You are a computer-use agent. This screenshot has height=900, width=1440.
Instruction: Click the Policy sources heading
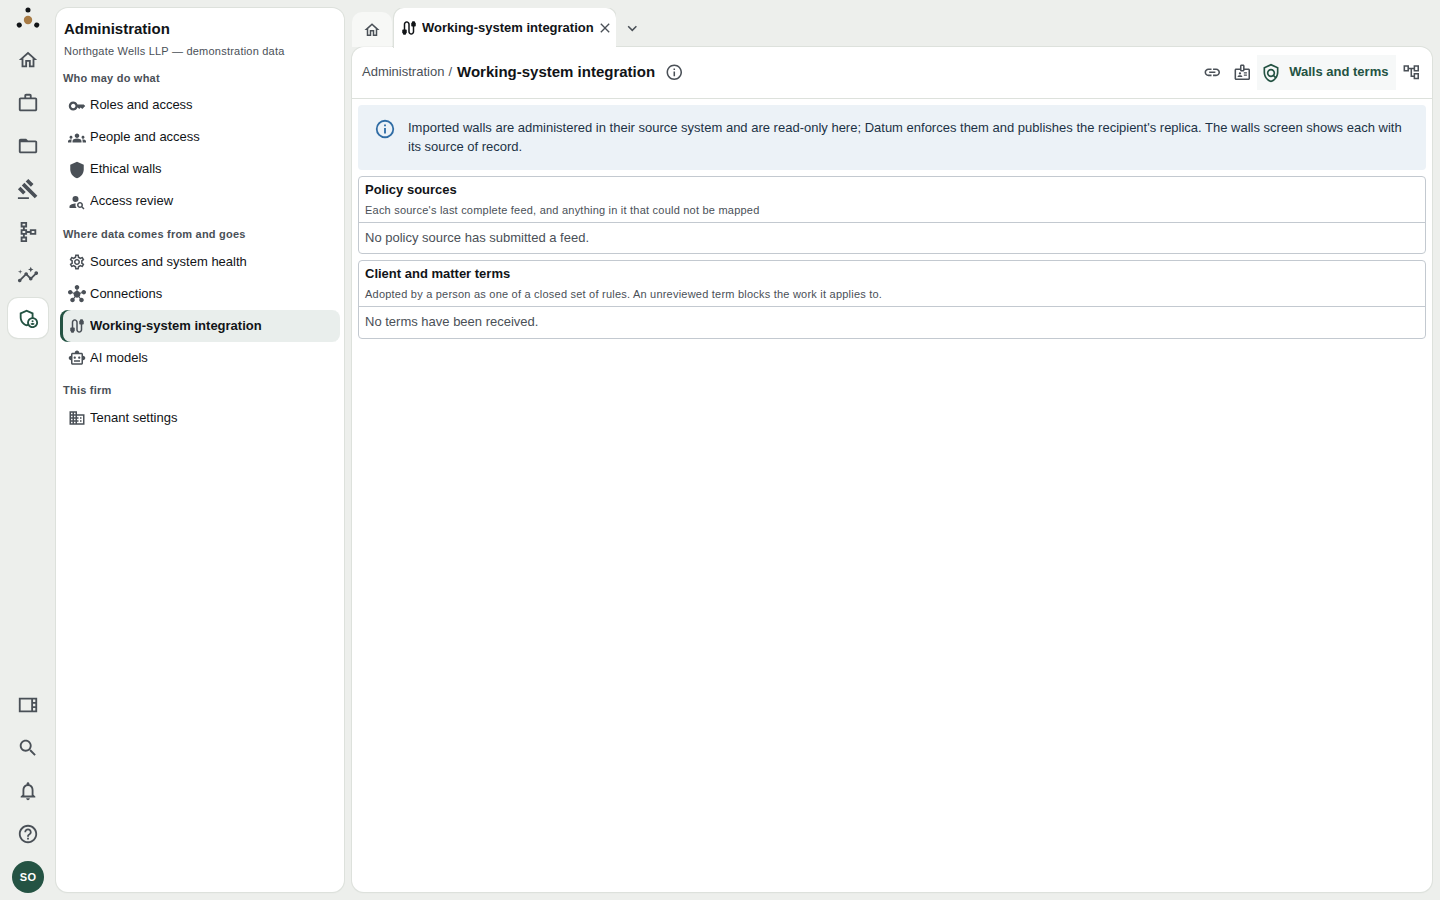pyautogui.click(x=411, y=190)
